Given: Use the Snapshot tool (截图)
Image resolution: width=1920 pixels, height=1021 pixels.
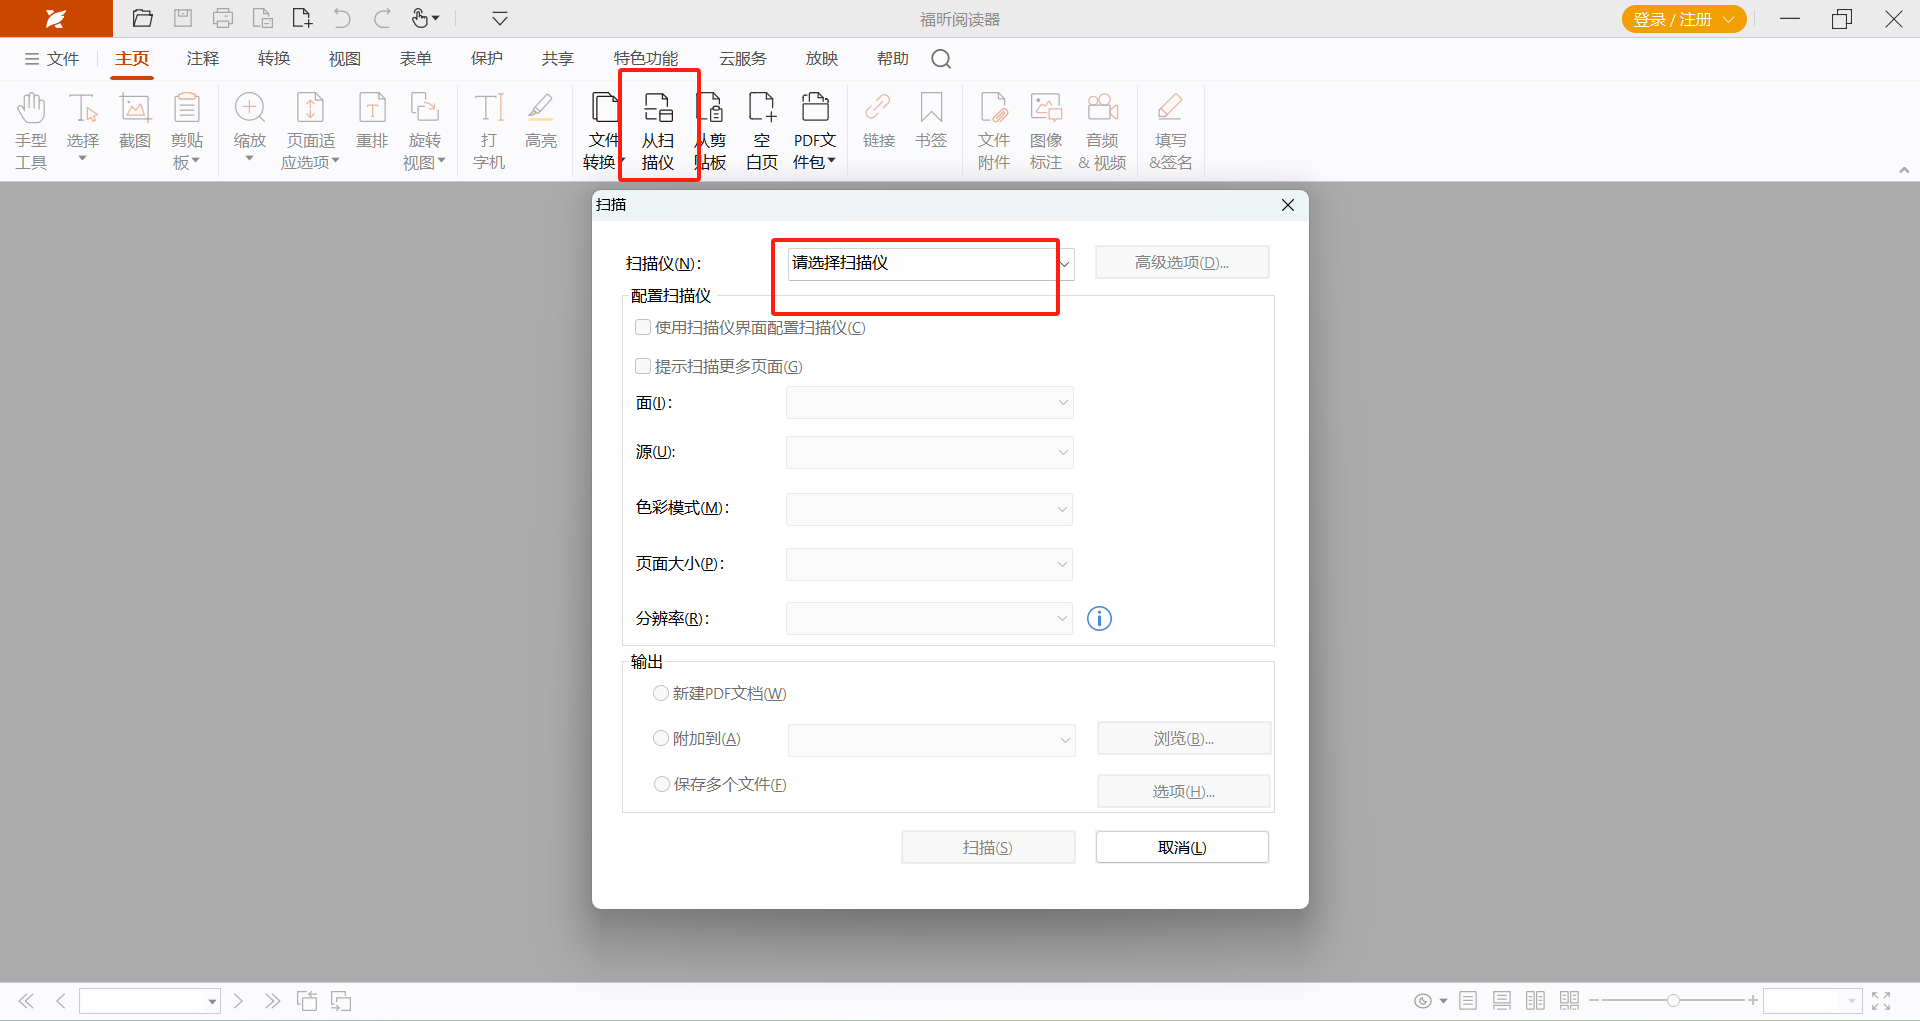Looking at the screenshot, I should (x=135, y=121).
